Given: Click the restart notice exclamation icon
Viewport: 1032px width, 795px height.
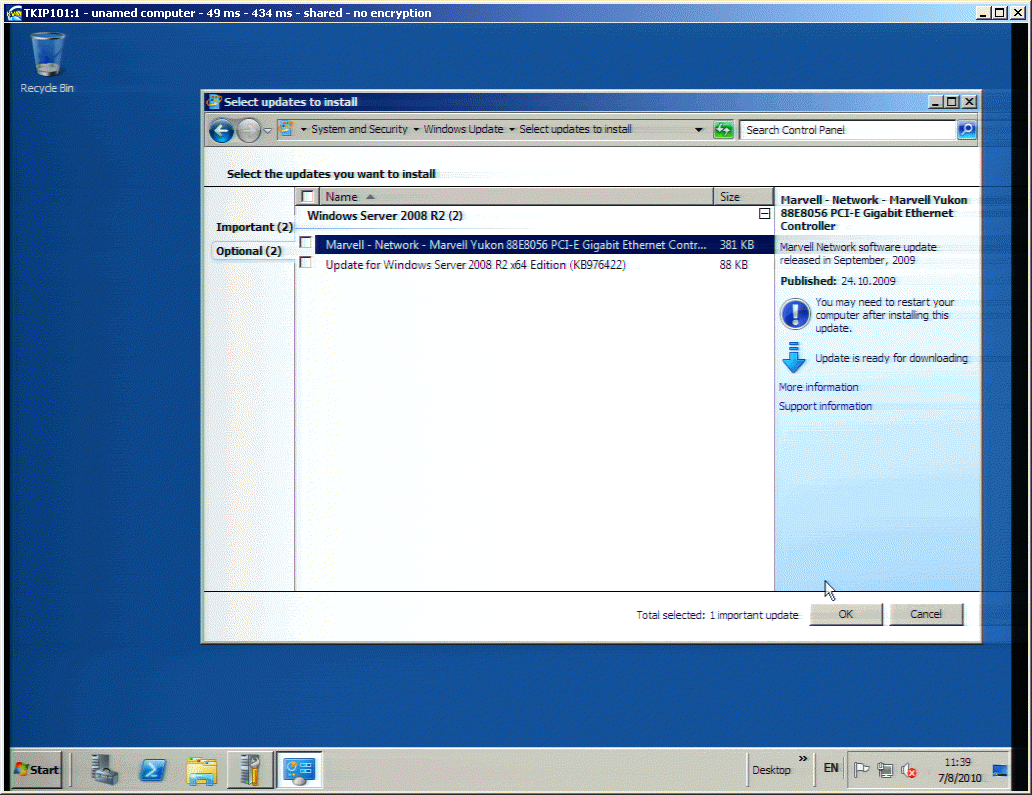Looking at the screenshot, I should click(794, 314).
